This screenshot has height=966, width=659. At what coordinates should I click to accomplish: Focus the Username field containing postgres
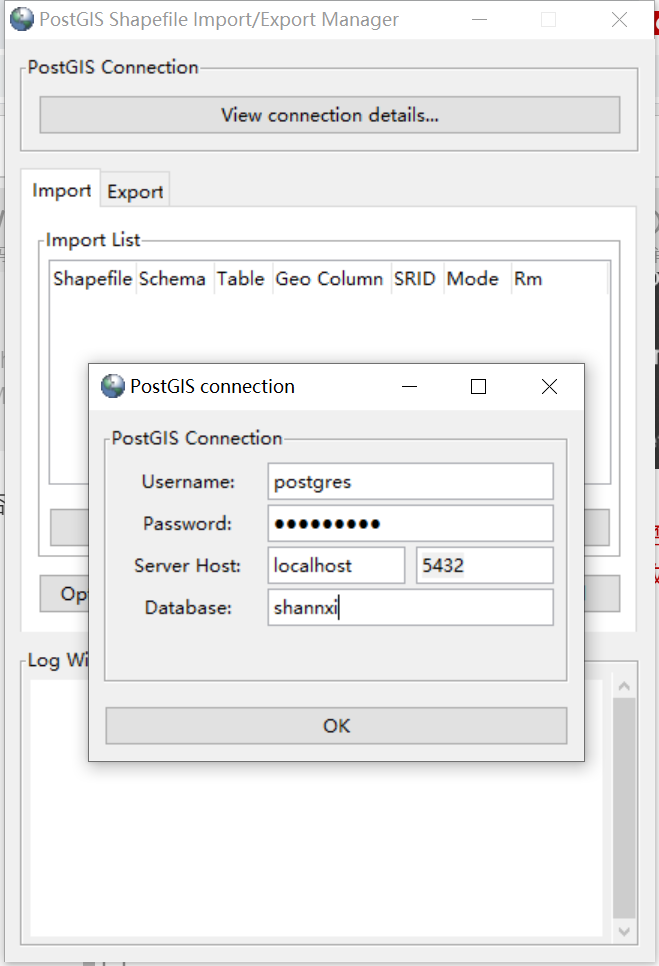pyautogui.click(x=410, y=481)
